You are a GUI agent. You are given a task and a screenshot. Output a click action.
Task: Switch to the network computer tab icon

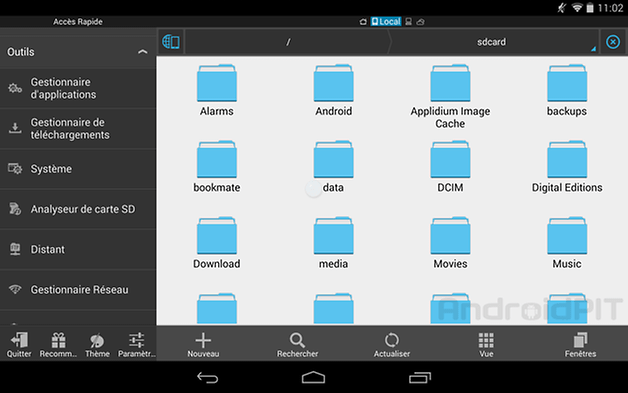tap(409, 22)
